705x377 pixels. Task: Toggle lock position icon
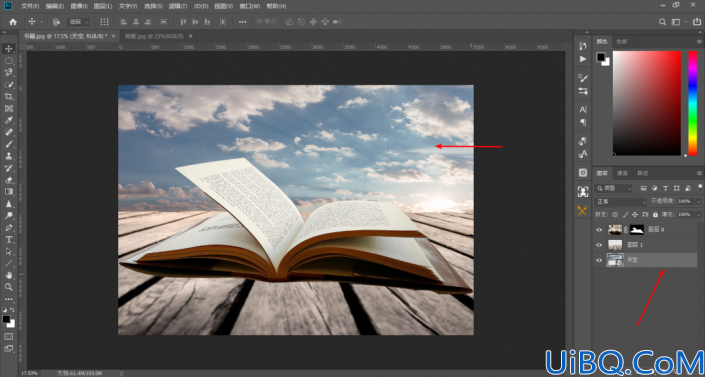click(x=635, y=215)
